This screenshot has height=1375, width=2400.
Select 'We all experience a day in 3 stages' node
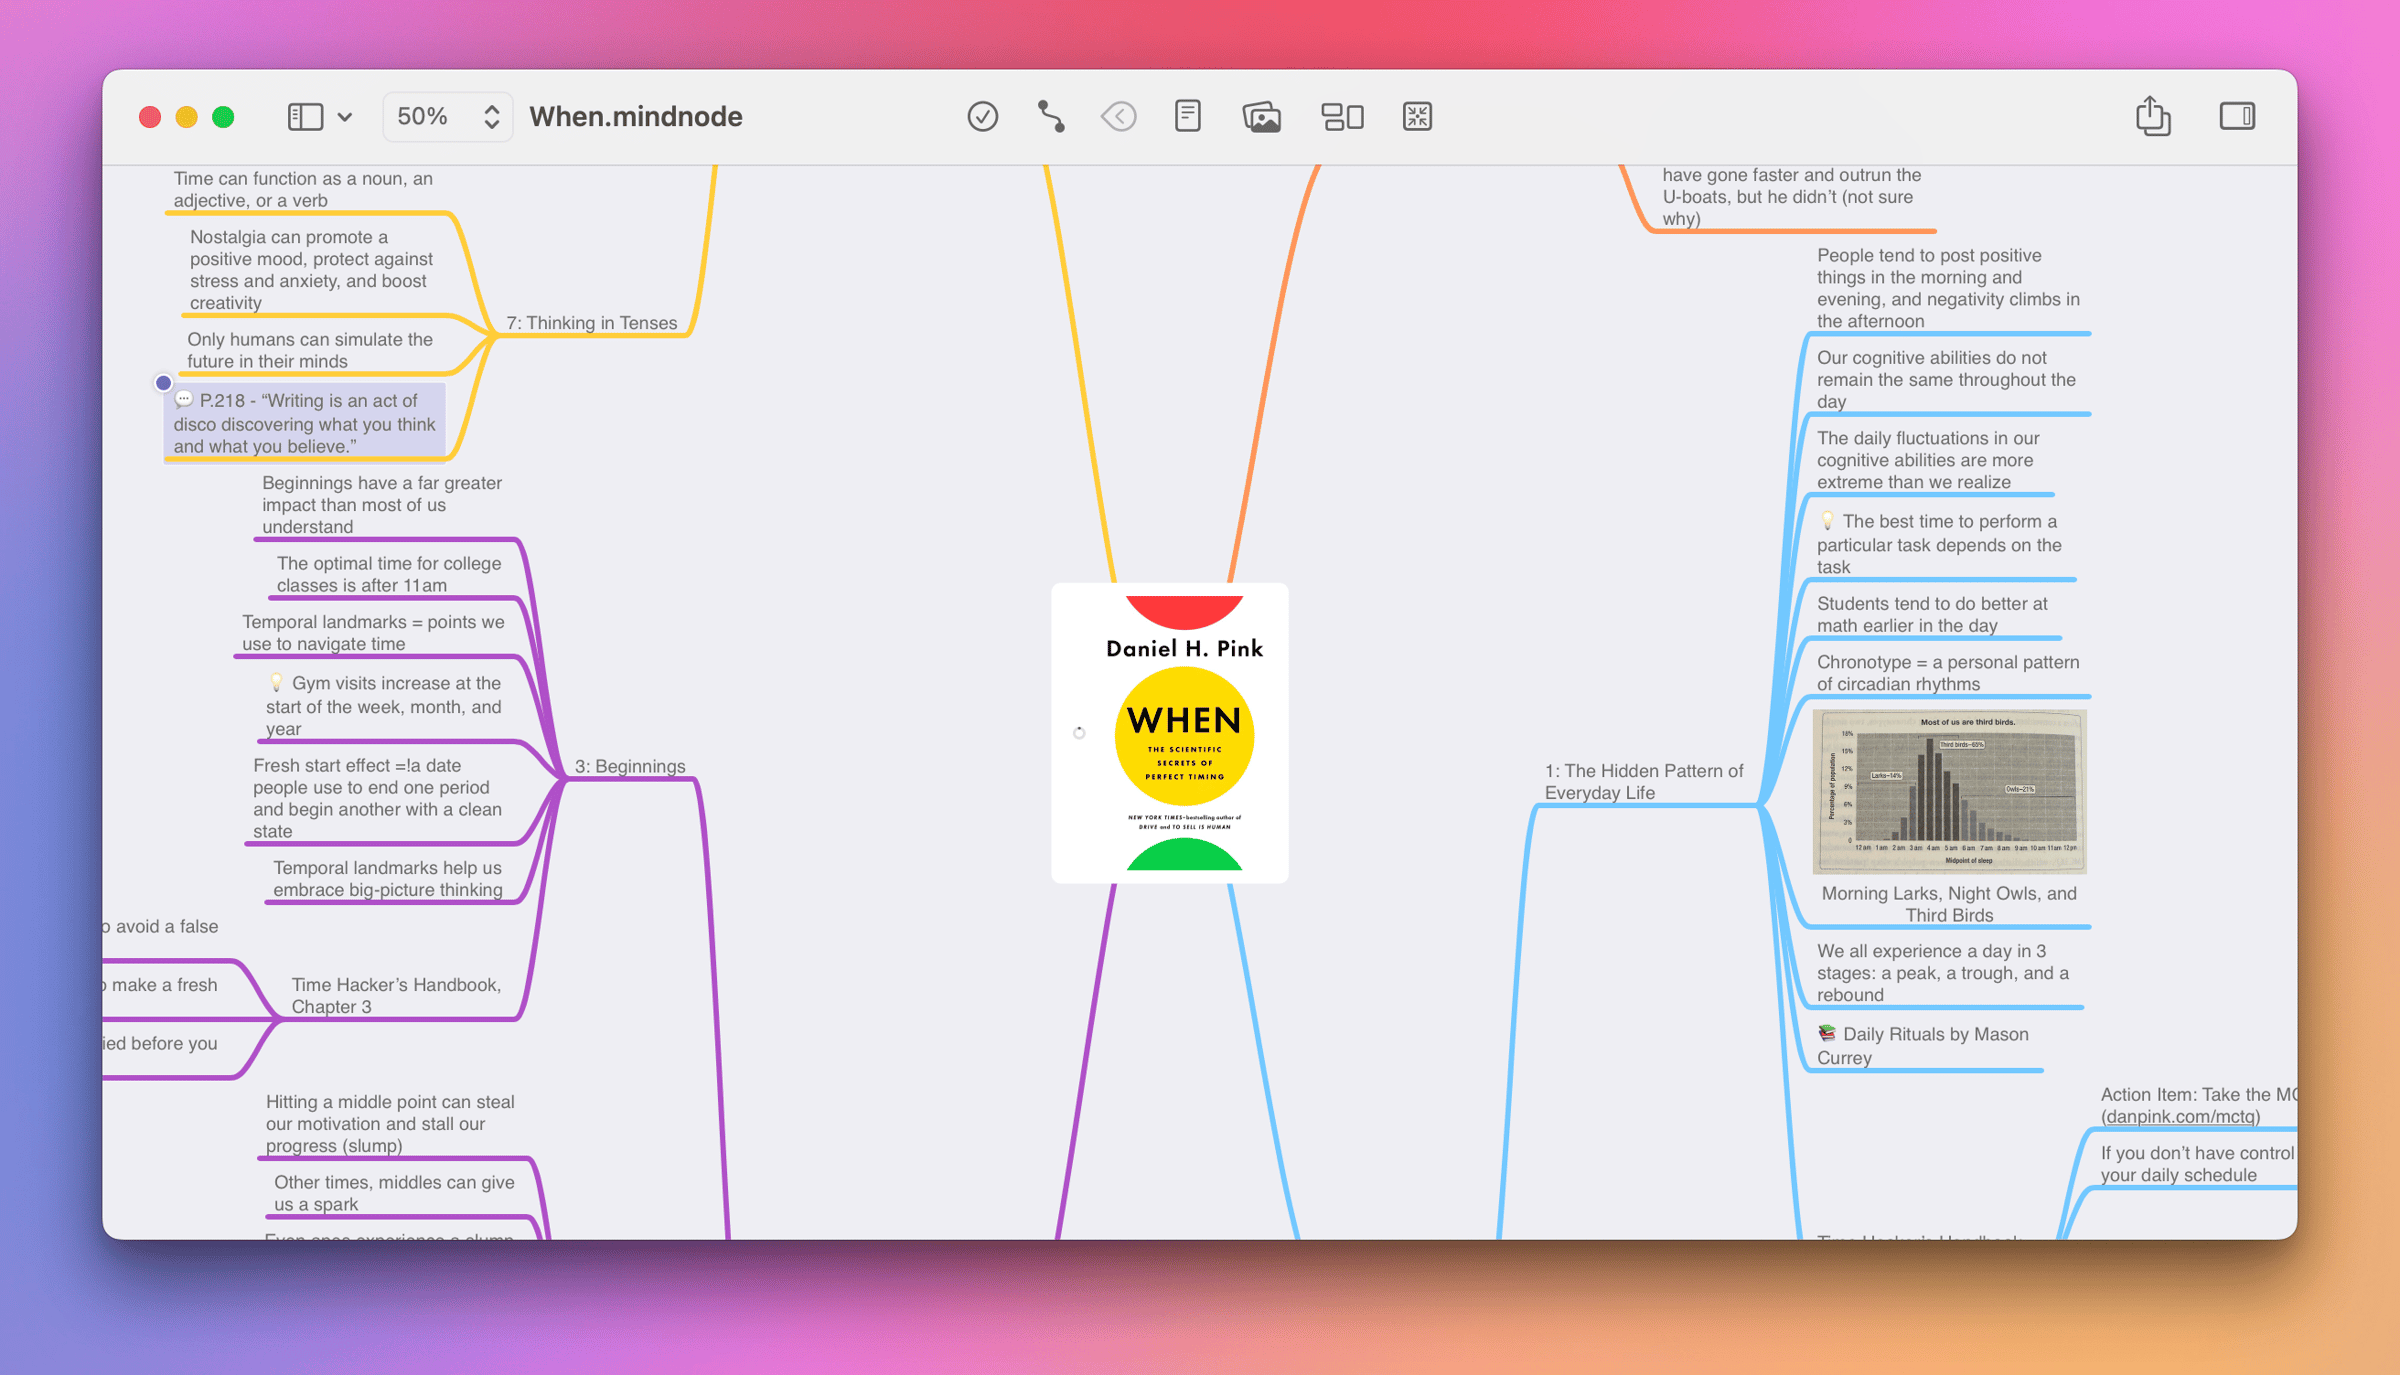click(x=1943, y=972)
